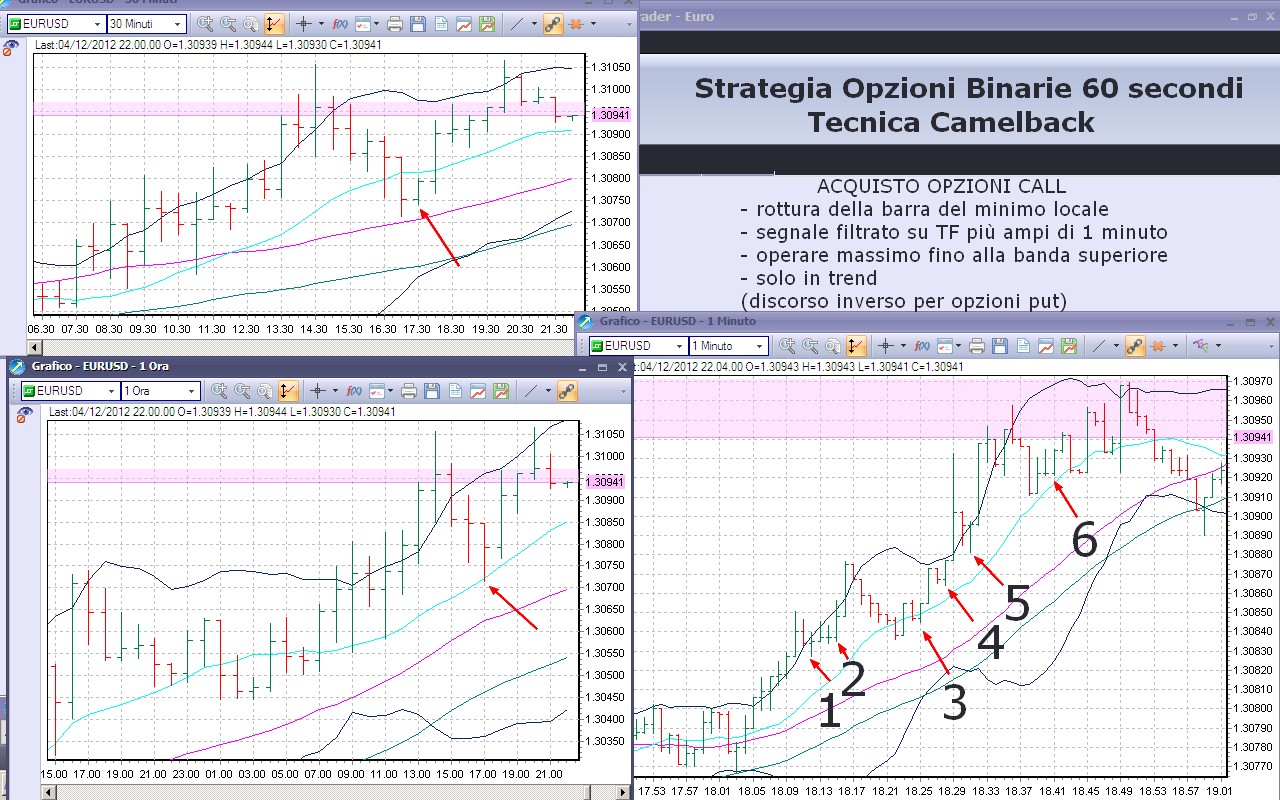This screenshot has height=800, width=1280.
Task: Toggle chart linking in the 1 Ora window
Action: pyautogui.click(x=566, y=391)
